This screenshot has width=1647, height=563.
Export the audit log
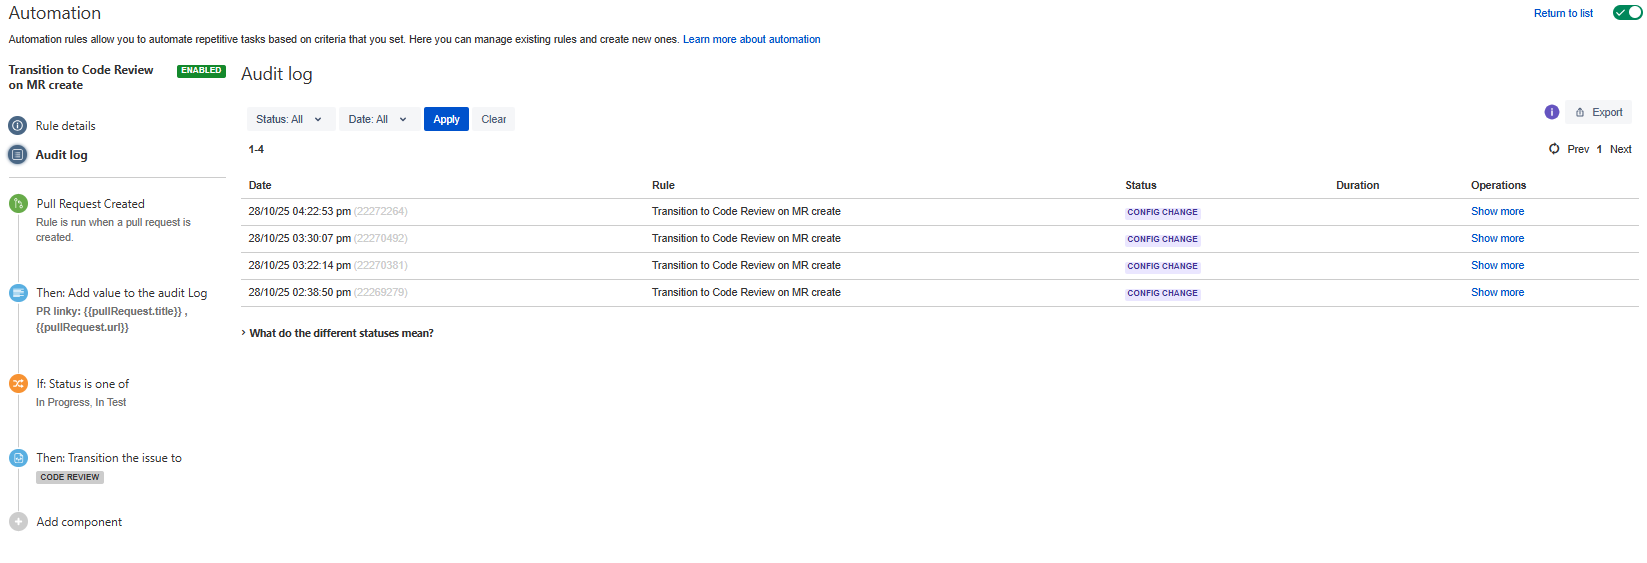1598,112
